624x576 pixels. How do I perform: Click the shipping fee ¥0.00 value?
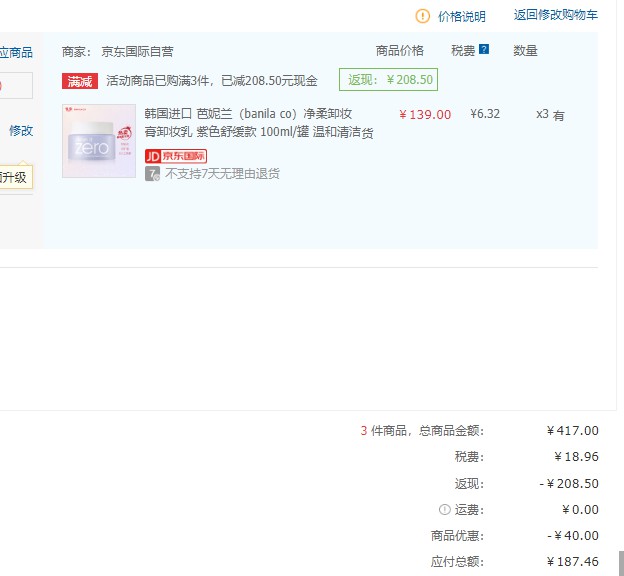[580, 510]
